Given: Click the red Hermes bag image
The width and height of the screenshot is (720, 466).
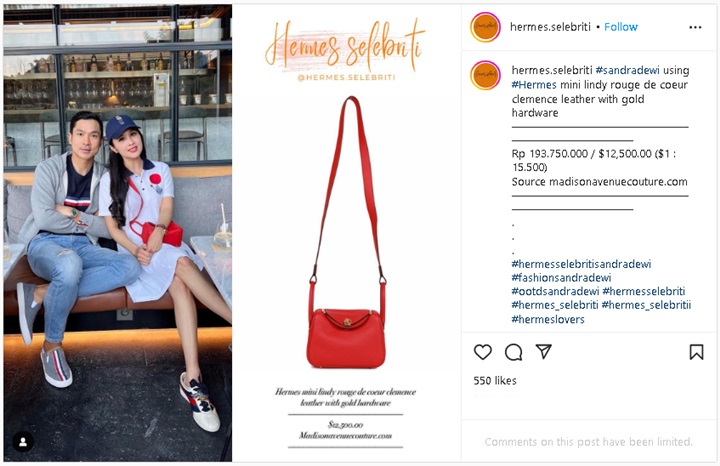Looking at the screenshot, I should (347, 233).
